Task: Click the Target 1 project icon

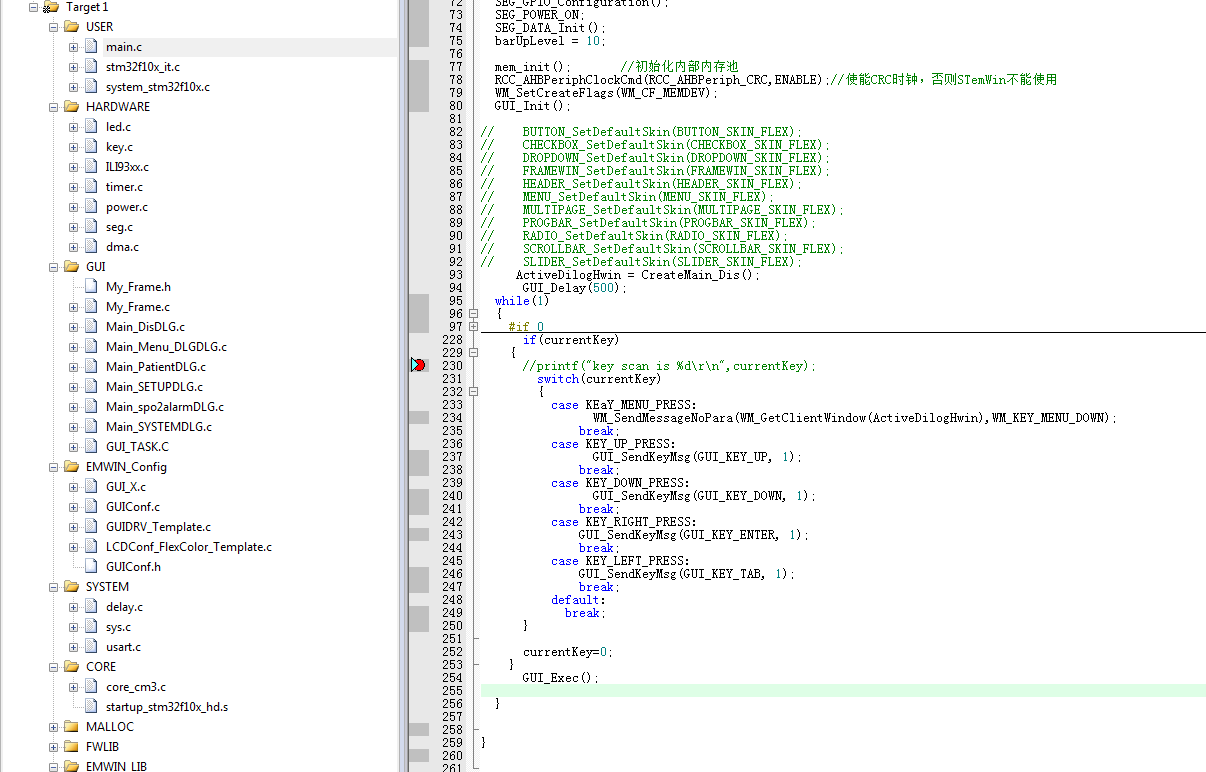Action: click(x=51, y=7)
